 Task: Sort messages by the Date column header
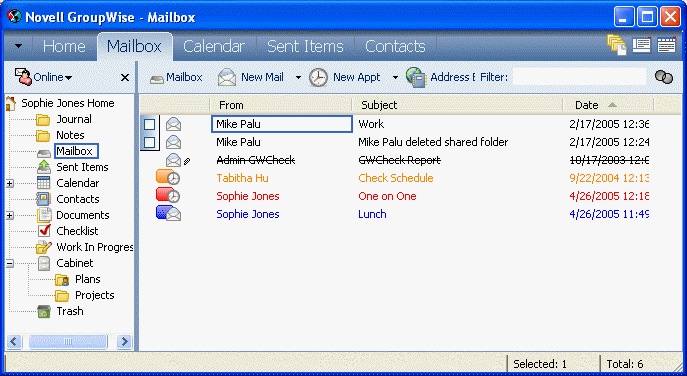[x=608, y=105]
